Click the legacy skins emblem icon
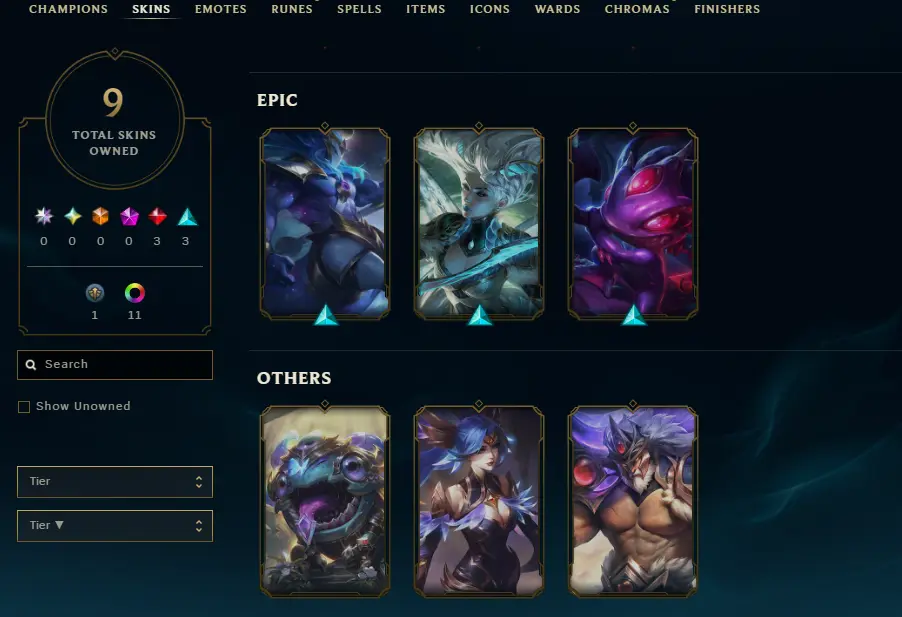 (x=95, y=293)
